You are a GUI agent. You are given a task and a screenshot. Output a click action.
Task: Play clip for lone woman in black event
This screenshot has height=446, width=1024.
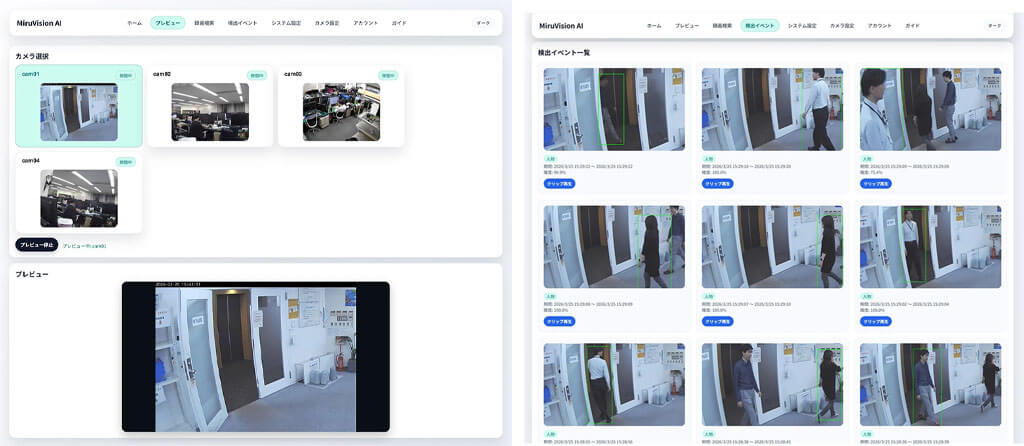pos(718,321)
